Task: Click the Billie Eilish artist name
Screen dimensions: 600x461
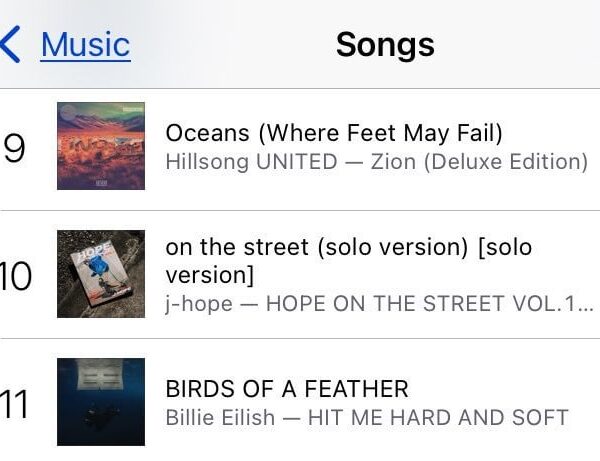Action: tap(221, 417)
